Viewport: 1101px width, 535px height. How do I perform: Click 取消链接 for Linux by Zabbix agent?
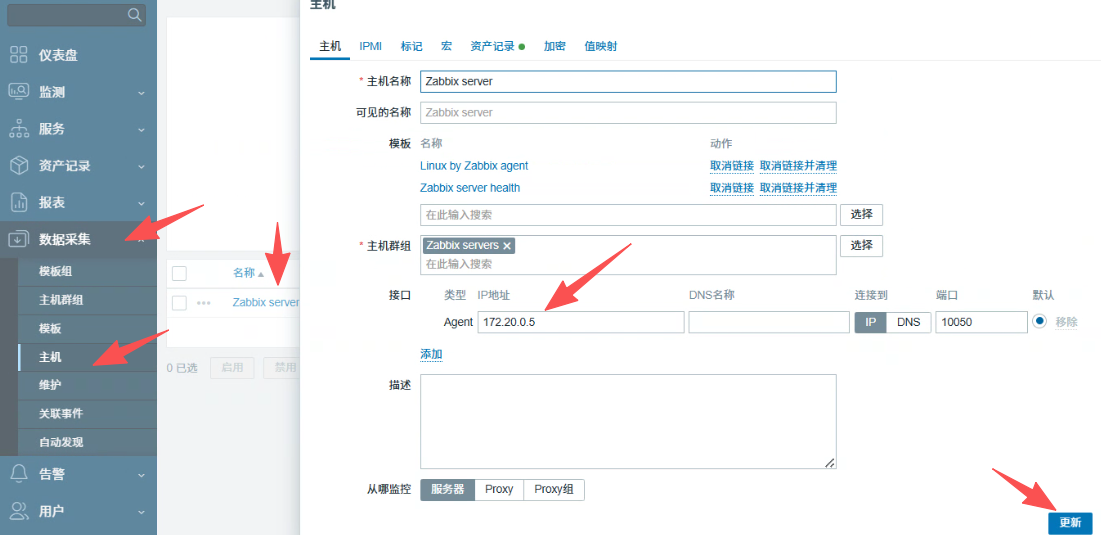(732, 166)
